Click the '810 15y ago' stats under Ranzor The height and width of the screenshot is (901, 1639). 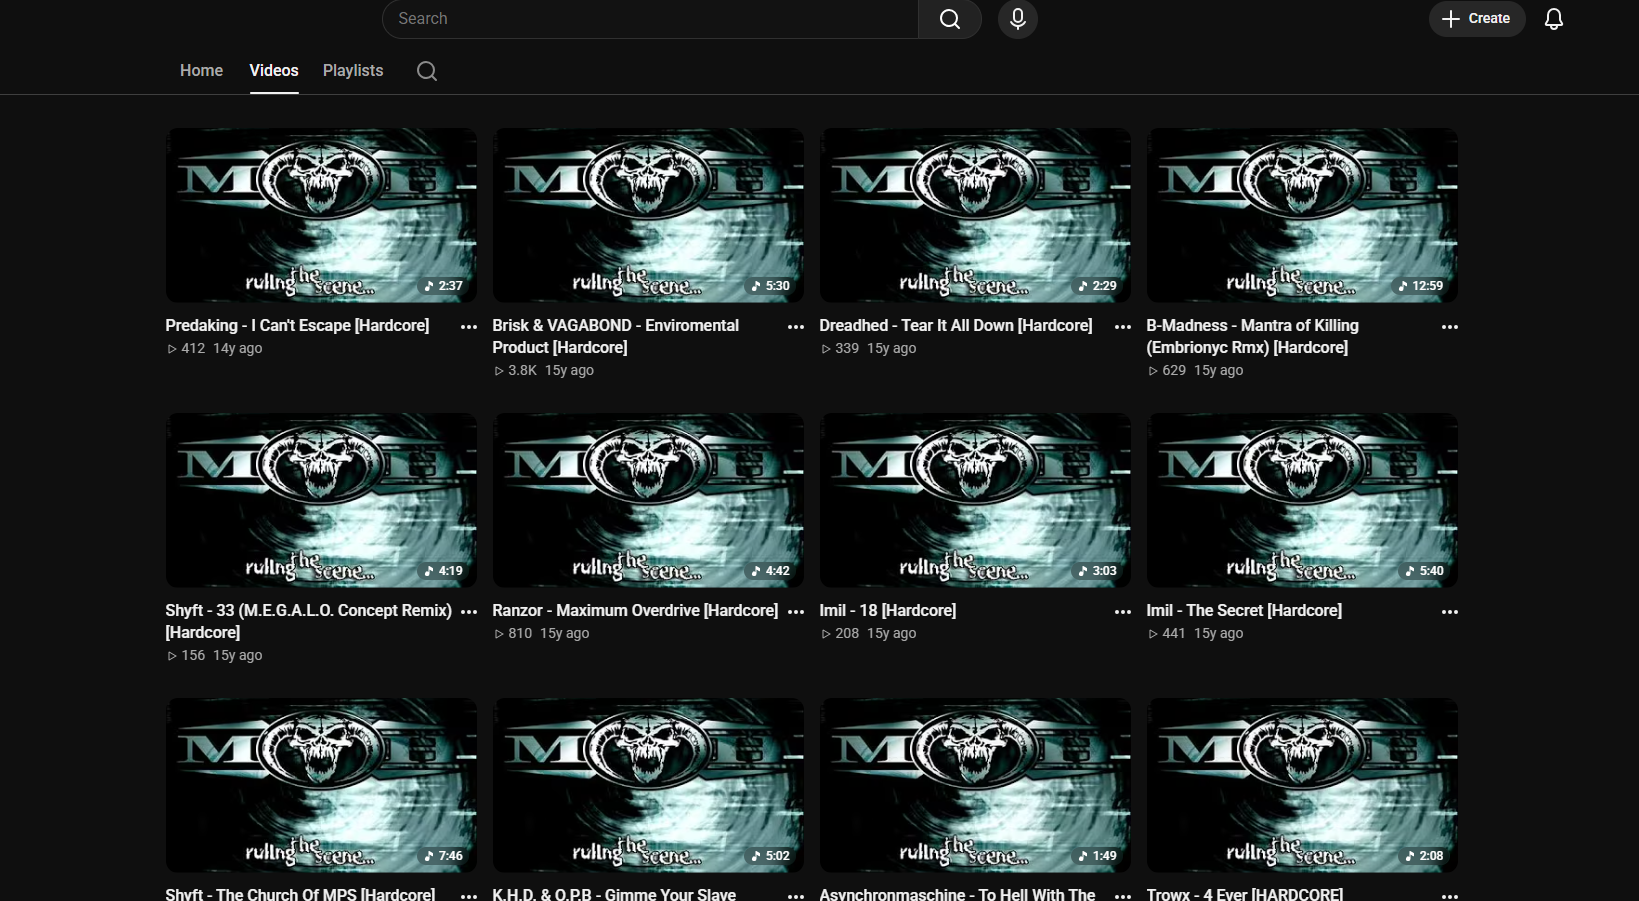point(541,634)
